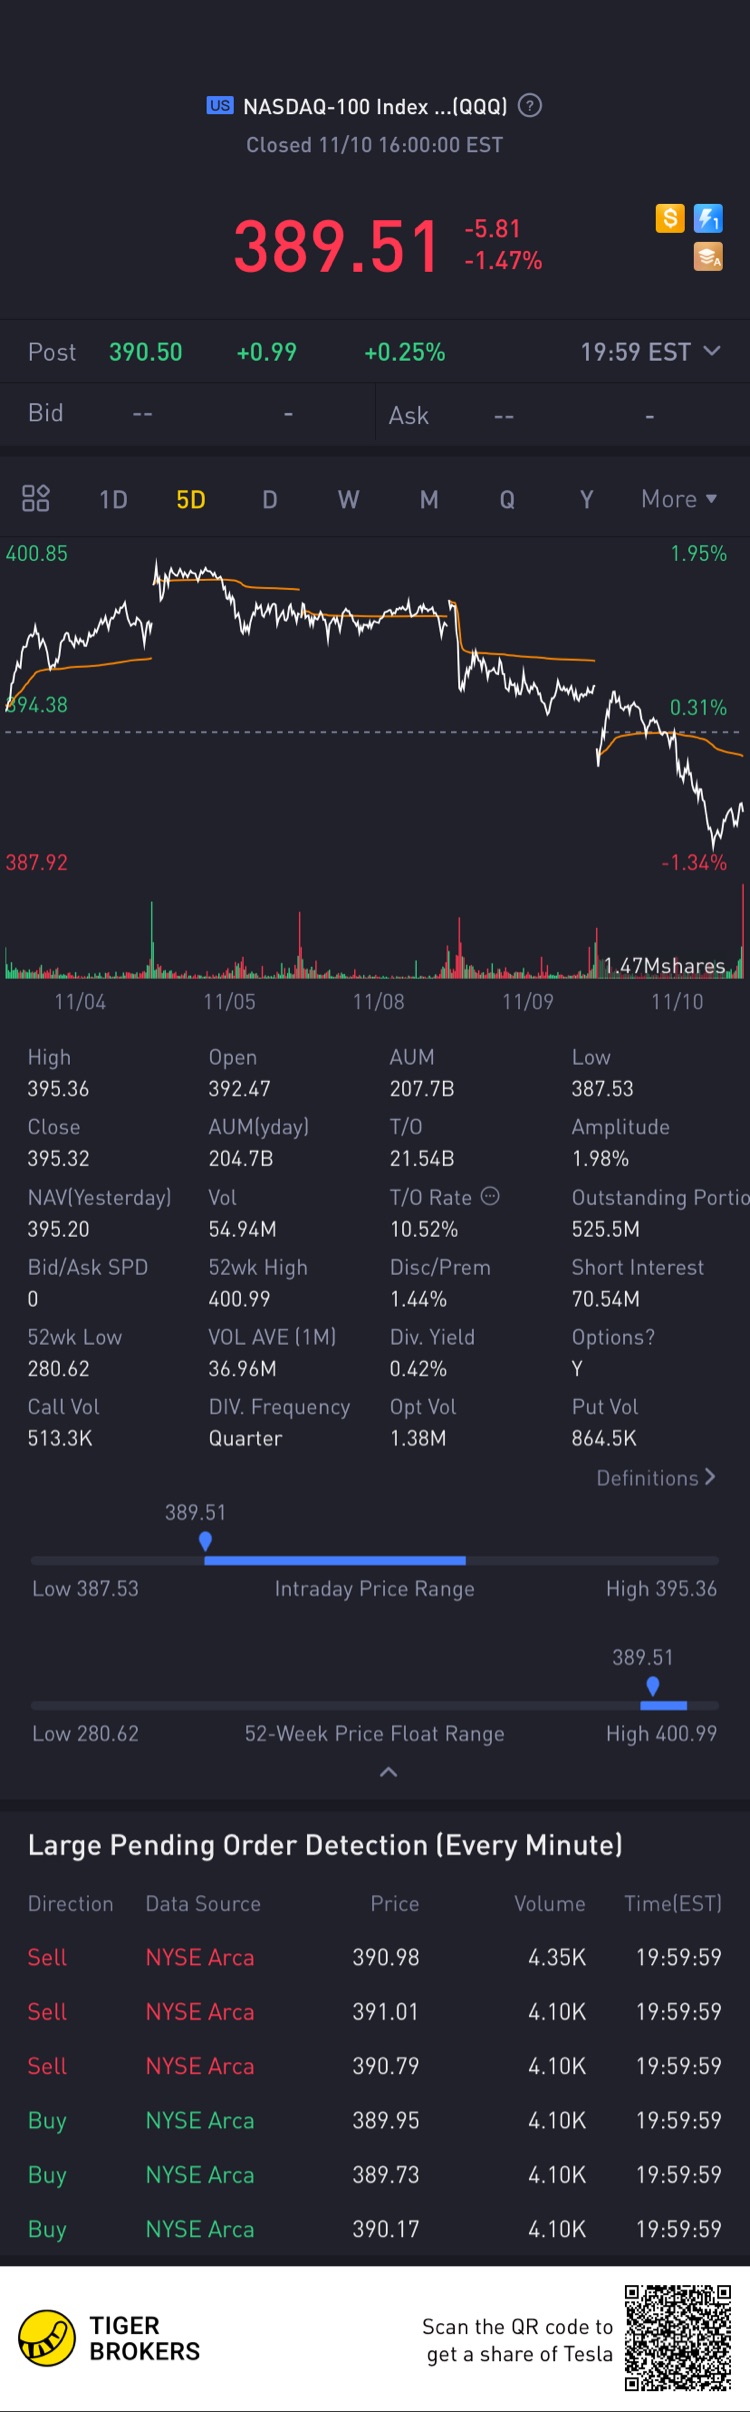The height and width of the screenshot is (2412, 750).
Task: Tap the Volume column header
Action: [550, 1904]
